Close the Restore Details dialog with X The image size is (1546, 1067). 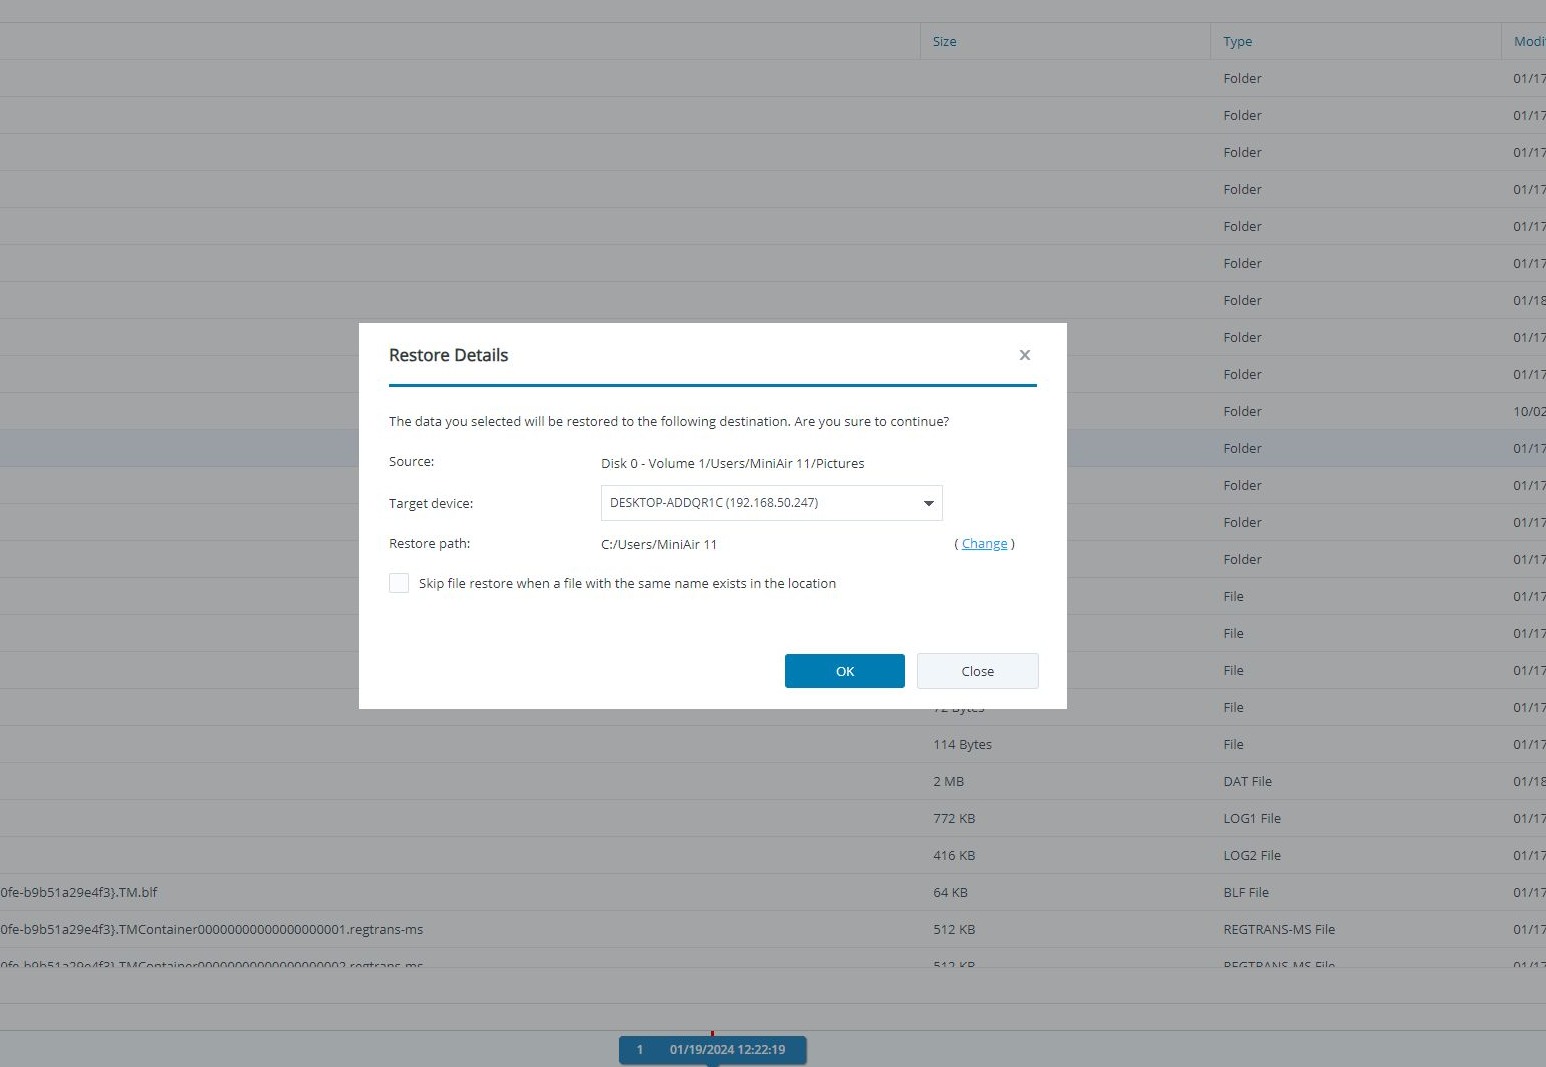[x=1024, y=355]
